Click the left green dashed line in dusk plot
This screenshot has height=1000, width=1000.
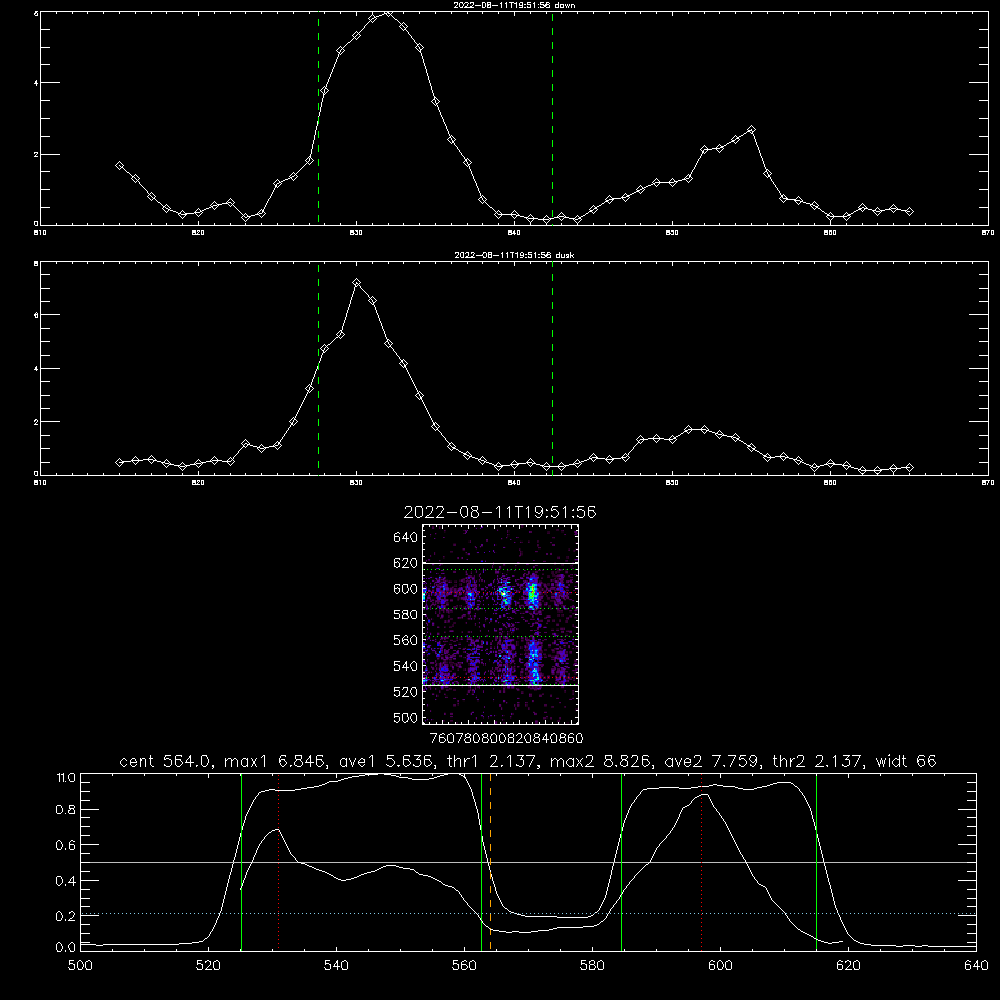(318, 368)
